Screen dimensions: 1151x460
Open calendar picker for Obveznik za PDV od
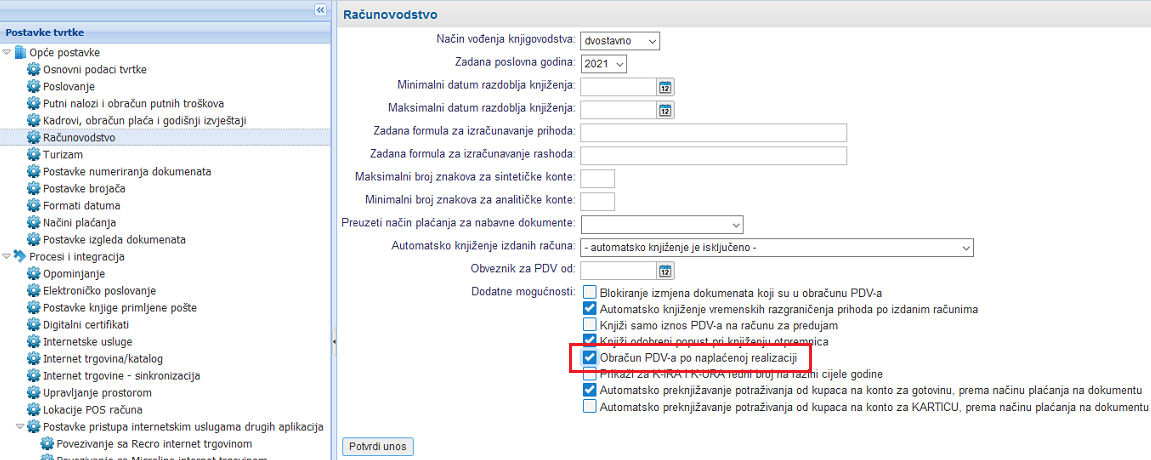(x=665, y=271)
